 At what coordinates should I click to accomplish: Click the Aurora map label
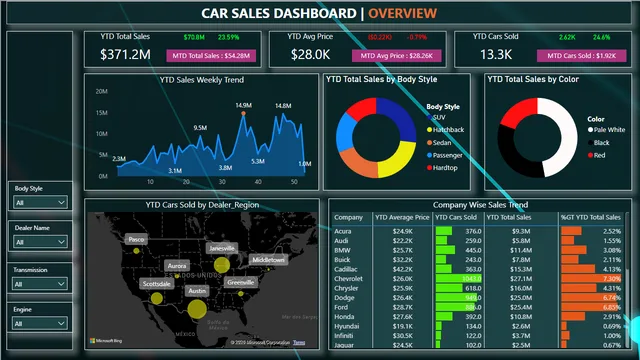(x=177, y=266)
